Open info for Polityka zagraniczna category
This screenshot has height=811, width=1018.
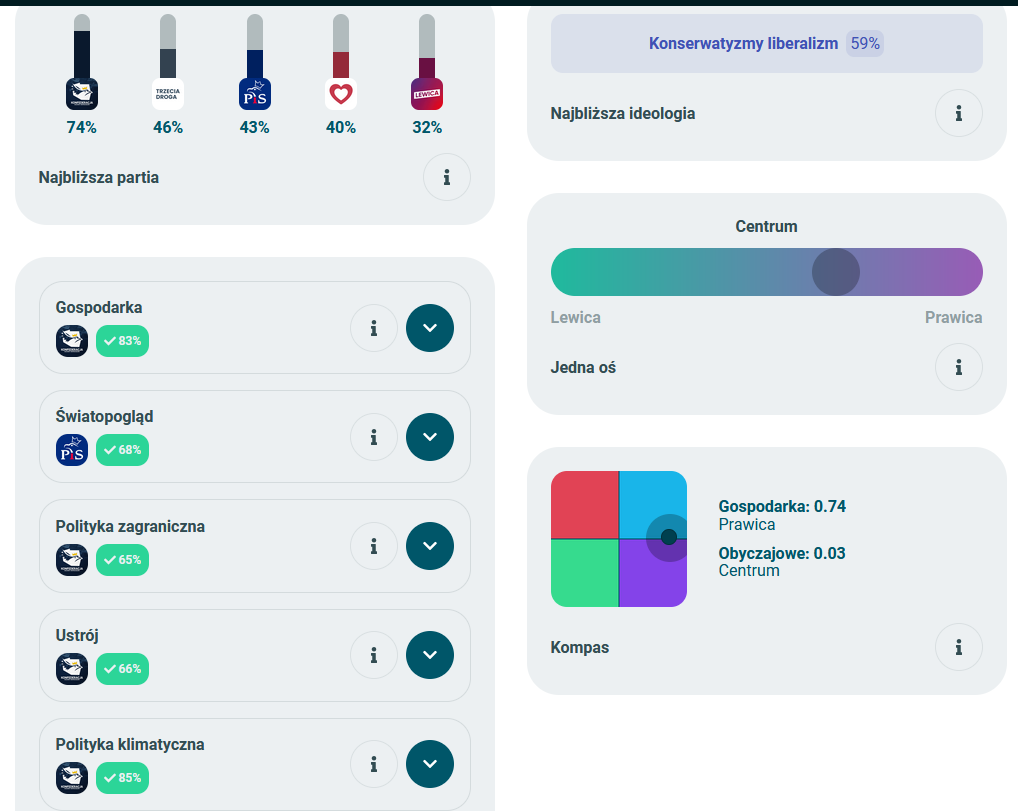point(374,547)
